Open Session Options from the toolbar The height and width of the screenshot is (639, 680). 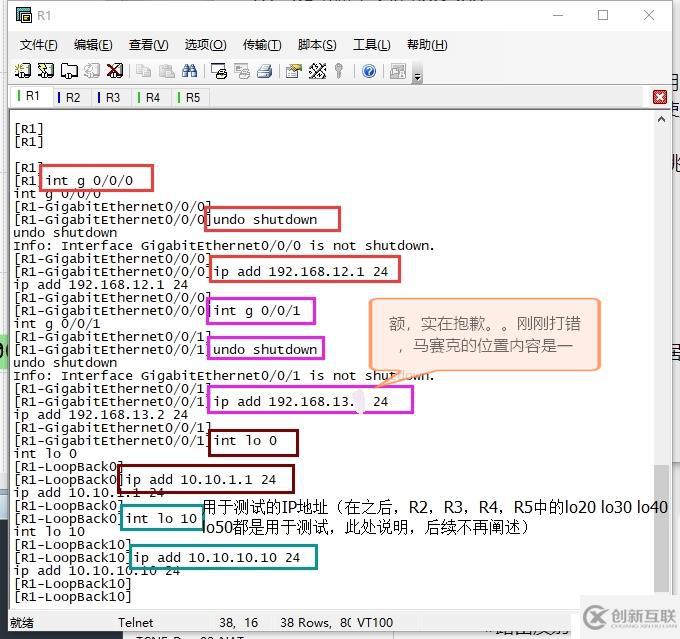tap(294, 71)
